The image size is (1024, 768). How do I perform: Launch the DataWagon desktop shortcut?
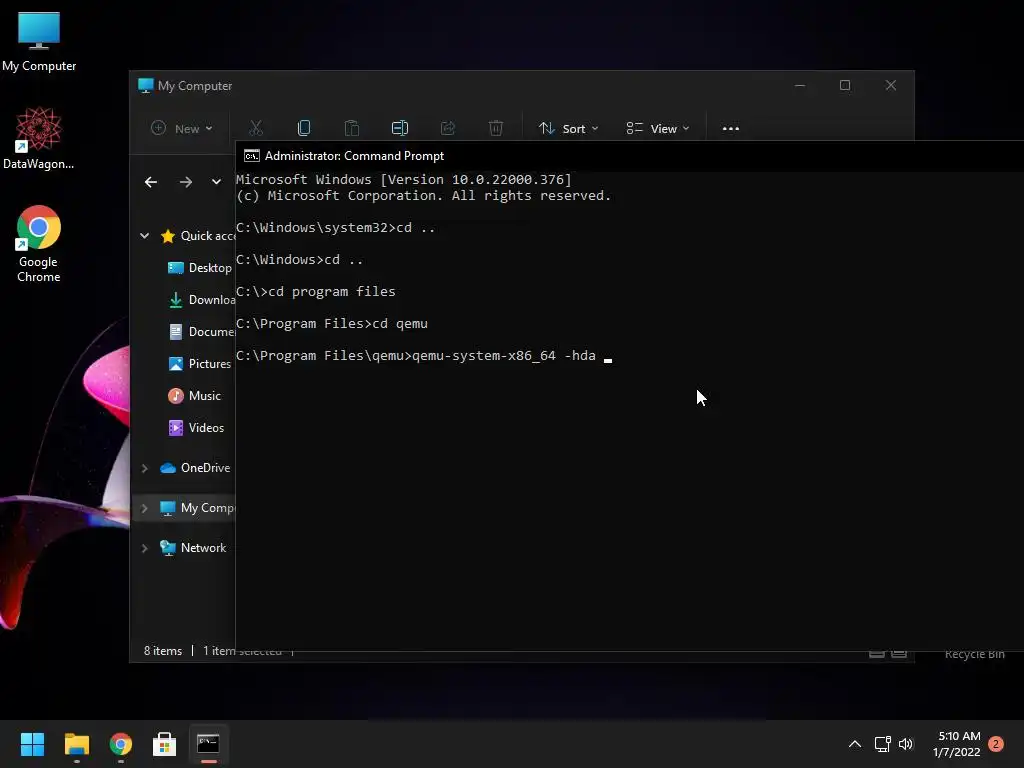39,138
